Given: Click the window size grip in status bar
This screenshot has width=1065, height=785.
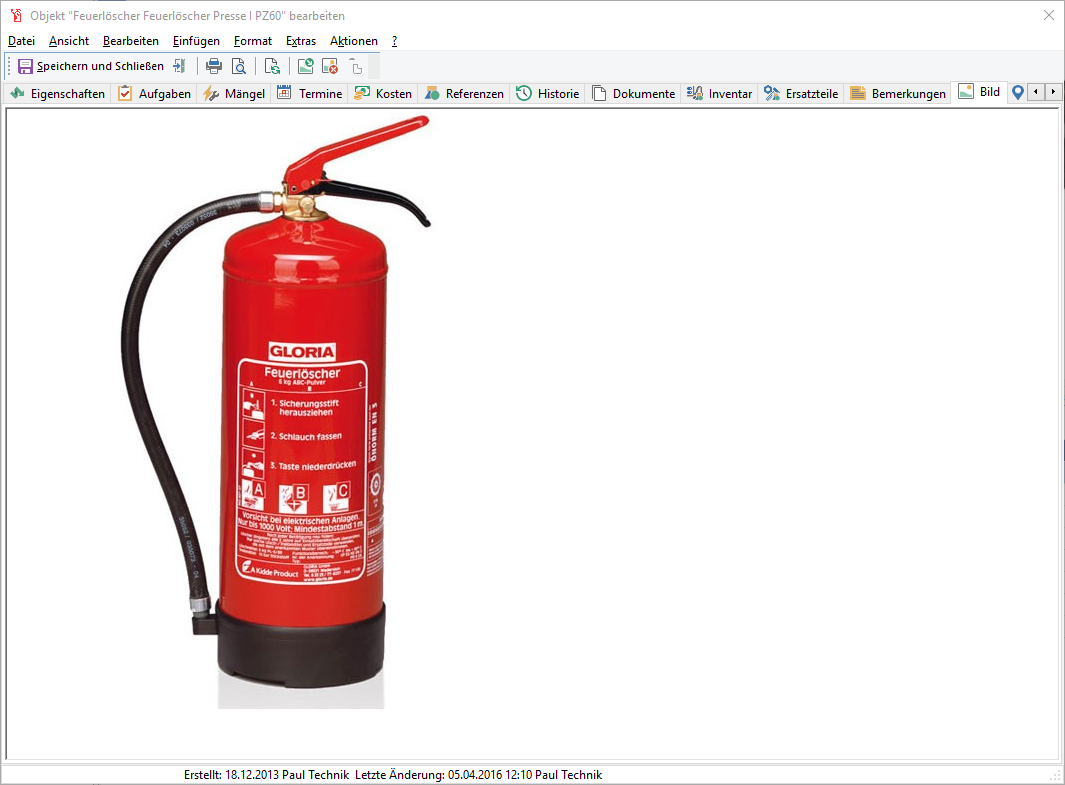Looking at the screenshot, I should pos(1055,776).
